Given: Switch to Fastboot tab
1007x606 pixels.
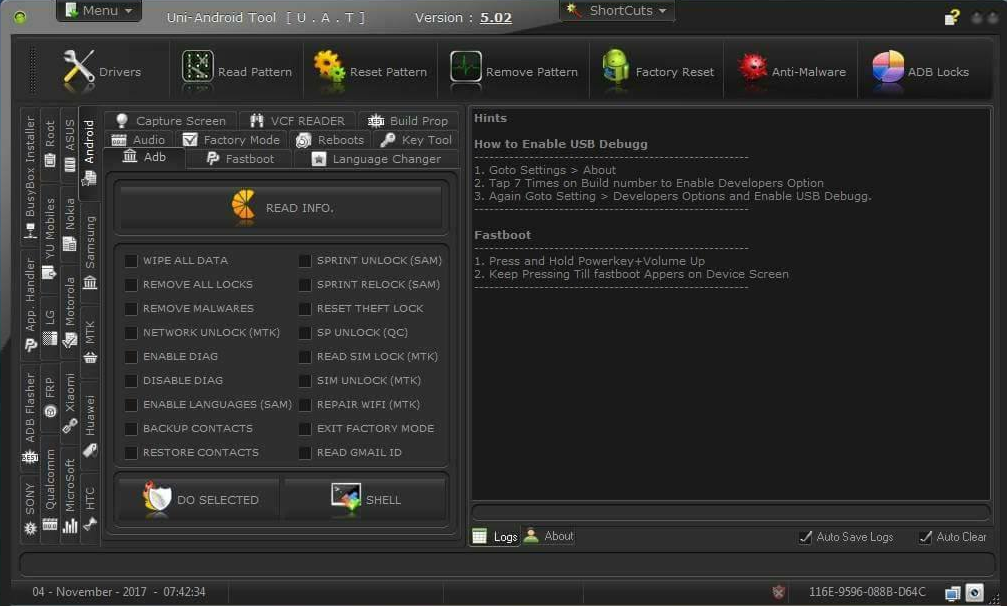Looking at the screenshot, I should click(241, 159).
